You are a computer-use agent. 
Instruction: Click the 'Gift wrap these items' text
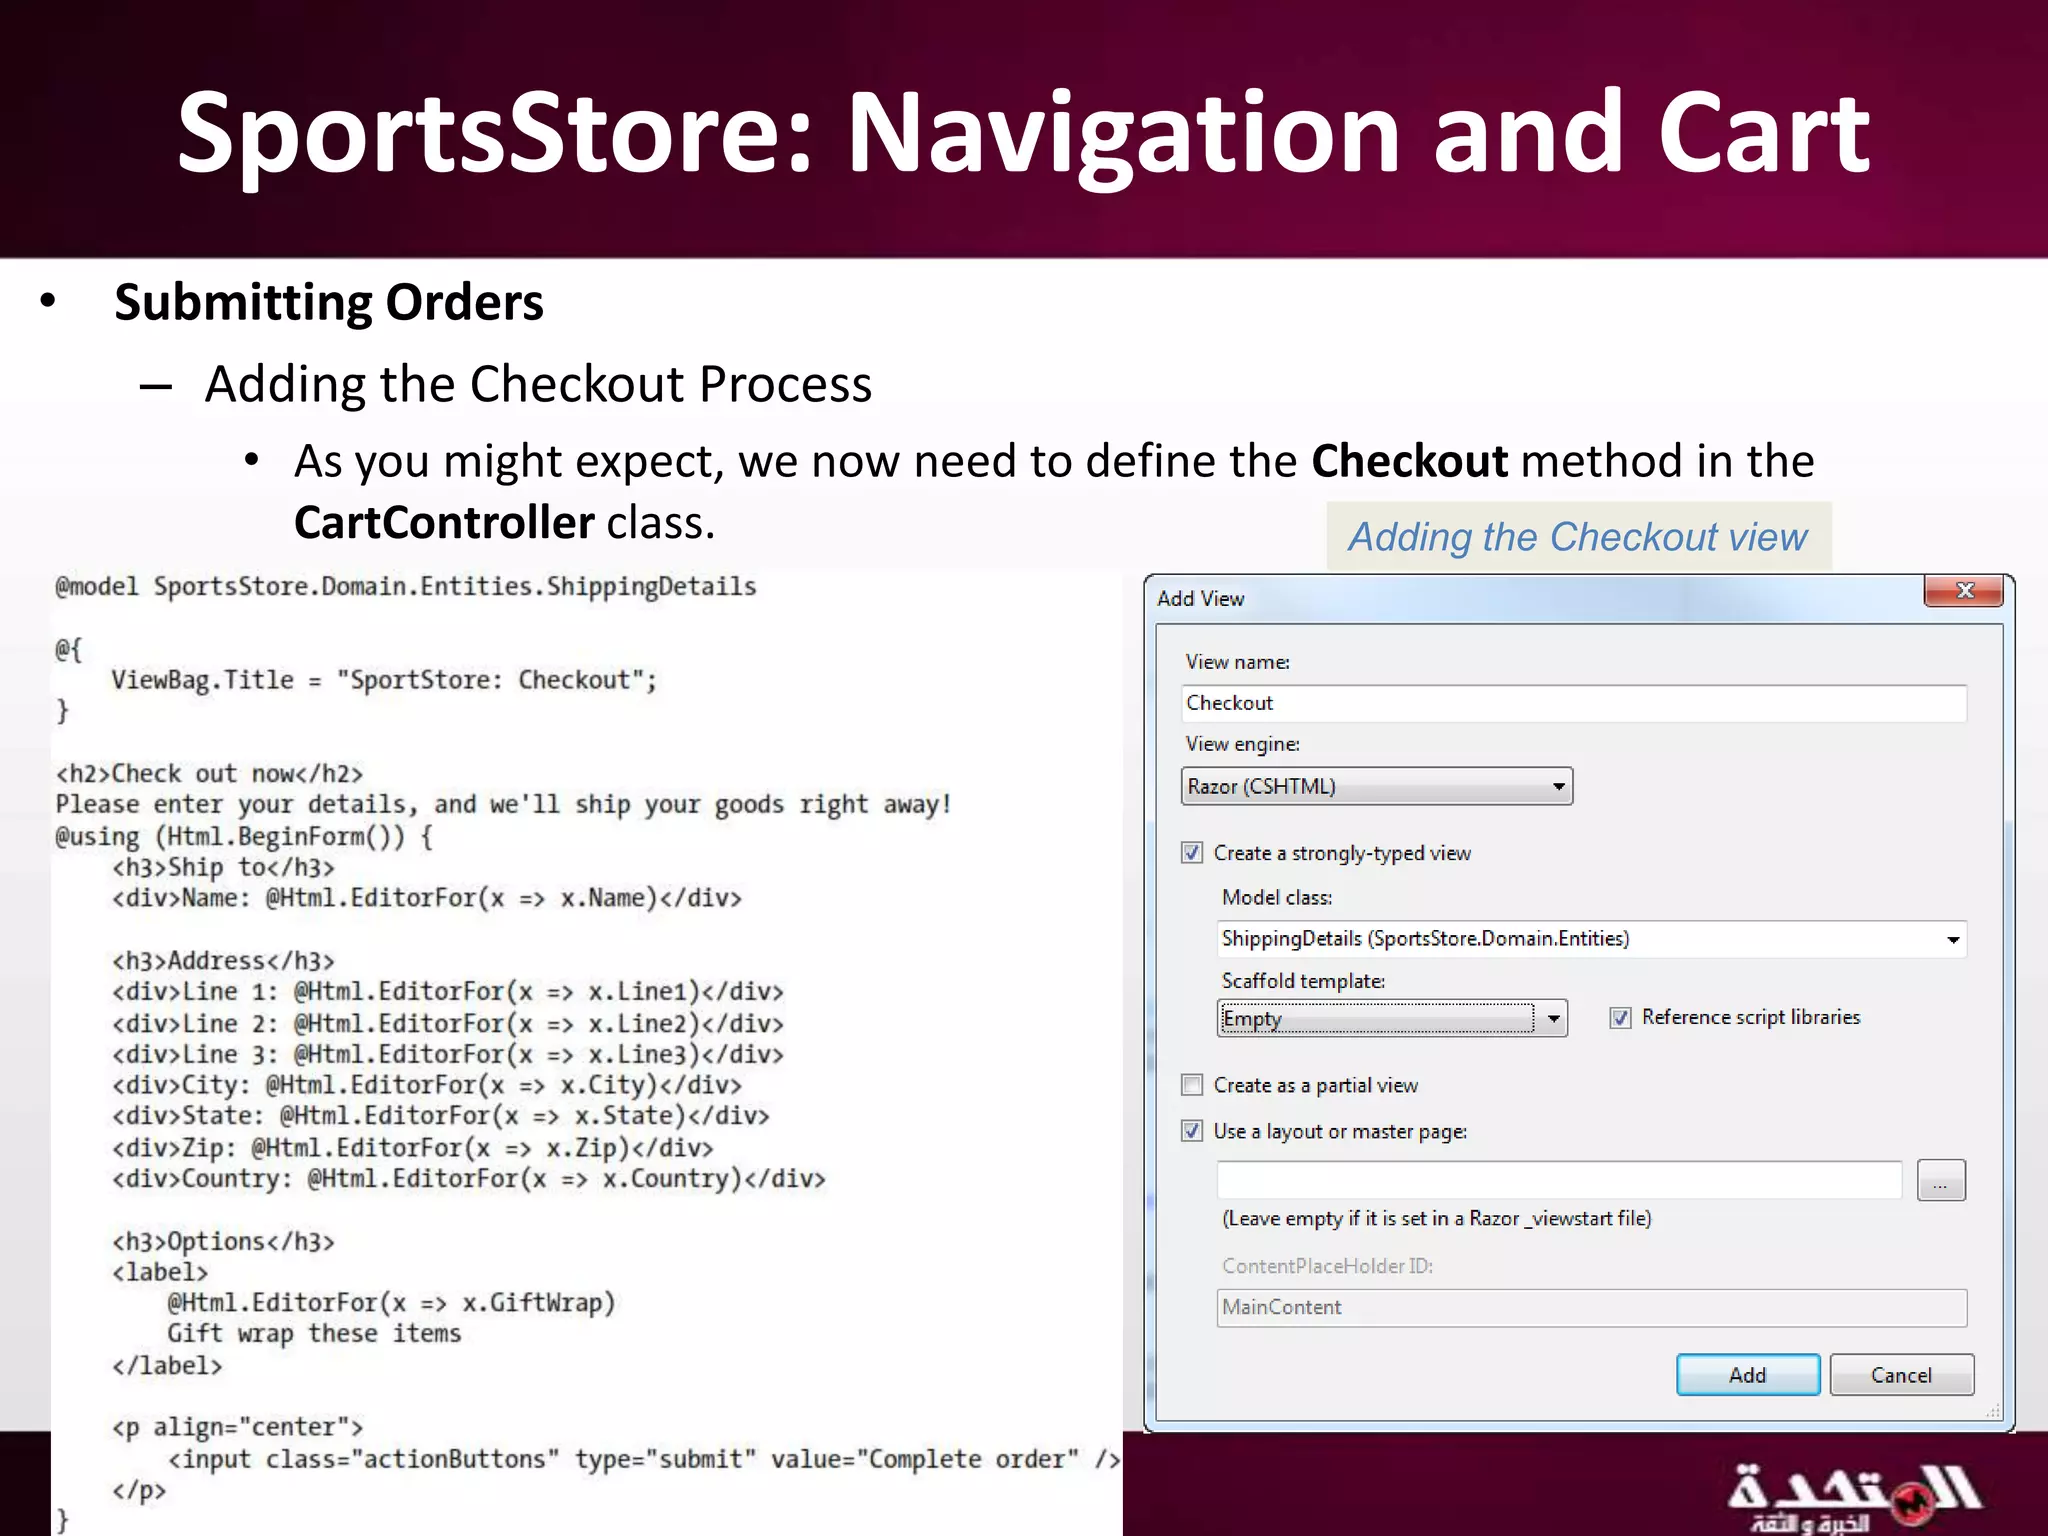(x=314, y=1334)
